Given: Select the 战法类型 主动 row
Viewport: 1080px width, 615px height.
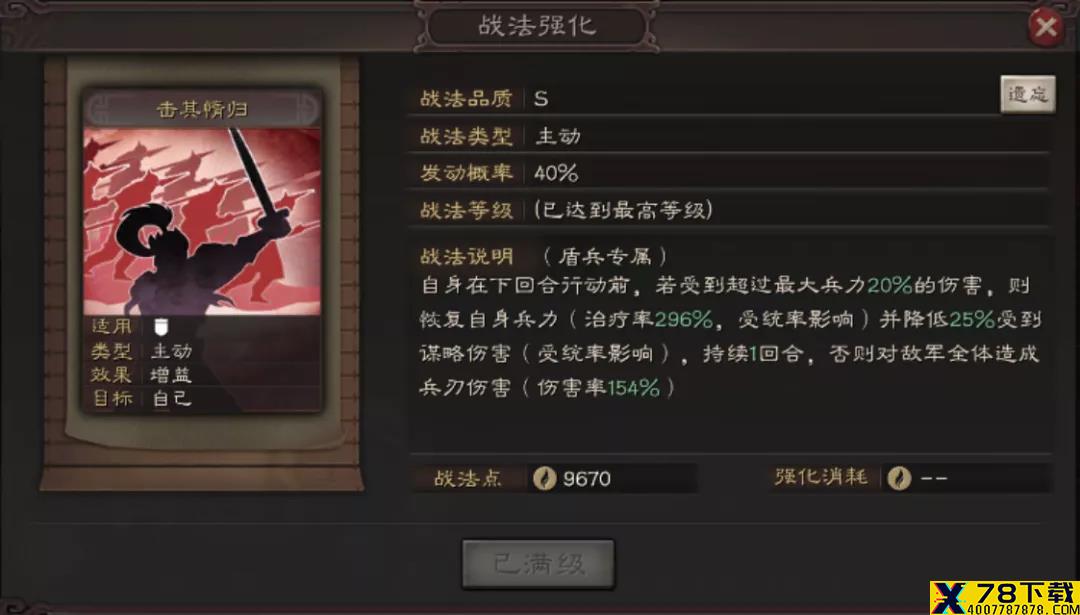Looking at the screenshot, I should coord(730,136).
